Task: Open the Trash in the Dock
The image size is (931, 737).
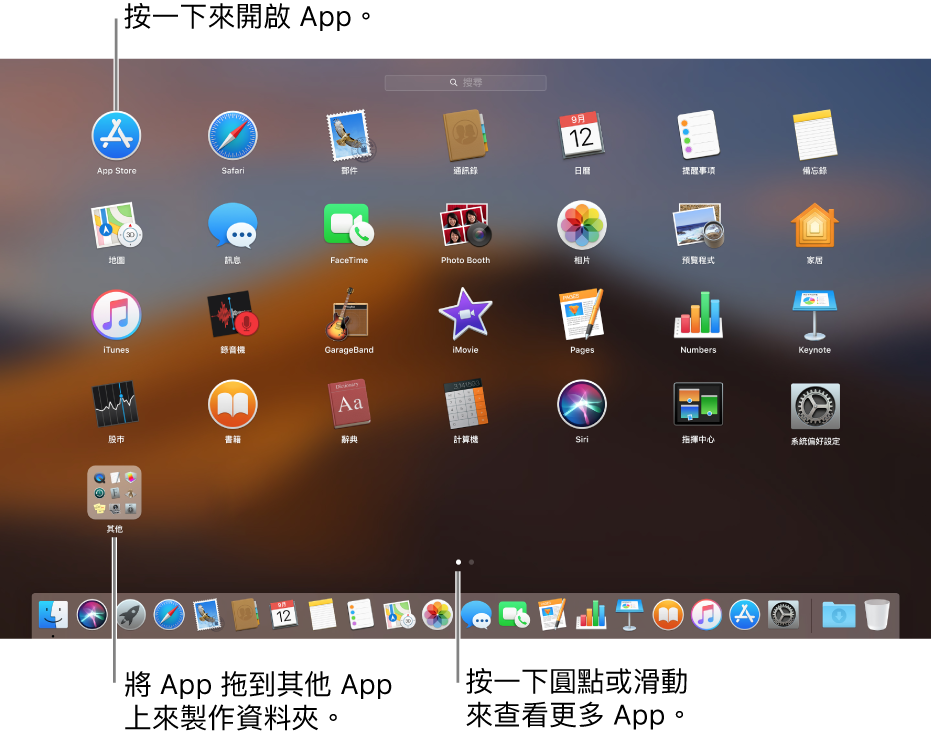Action: (x=876, y=614)
